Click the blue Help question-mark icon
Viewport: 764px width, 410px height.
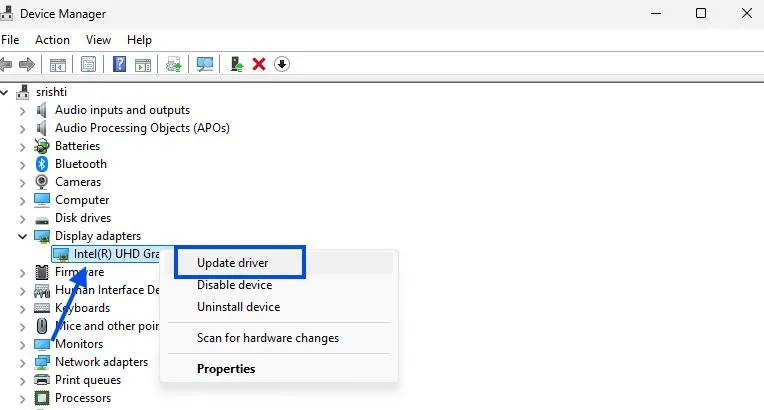click(x=119, y=64)
